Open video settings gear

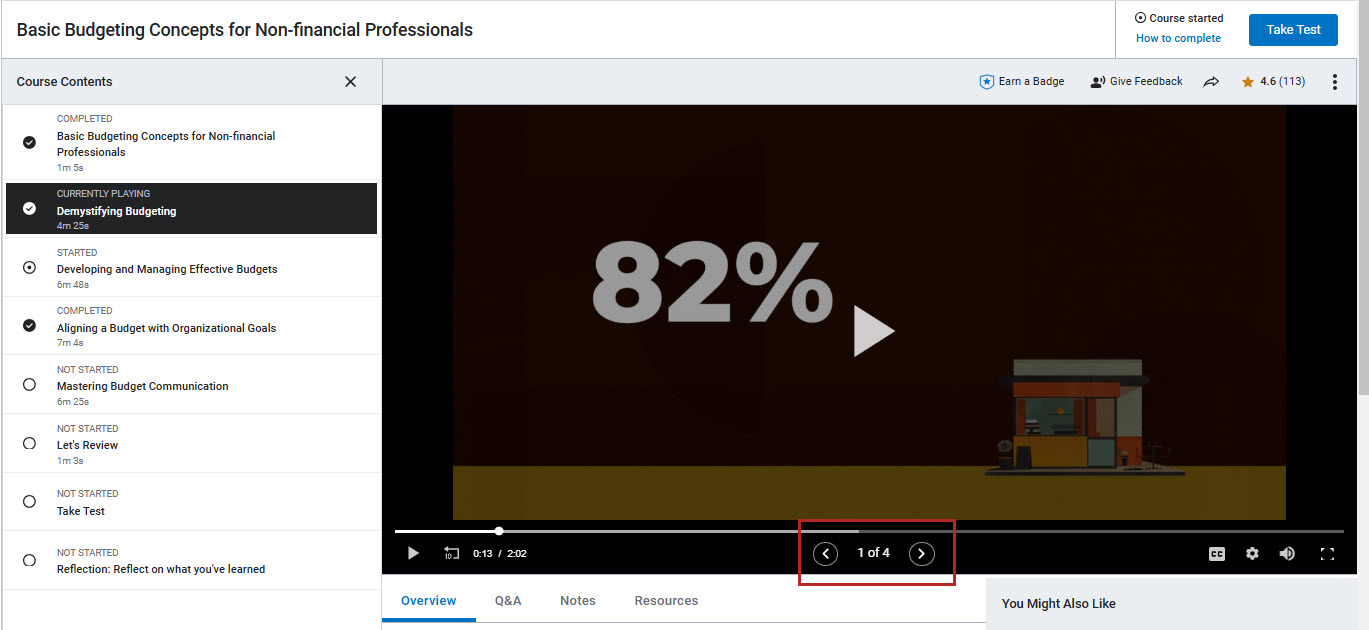pos(1252,554)
